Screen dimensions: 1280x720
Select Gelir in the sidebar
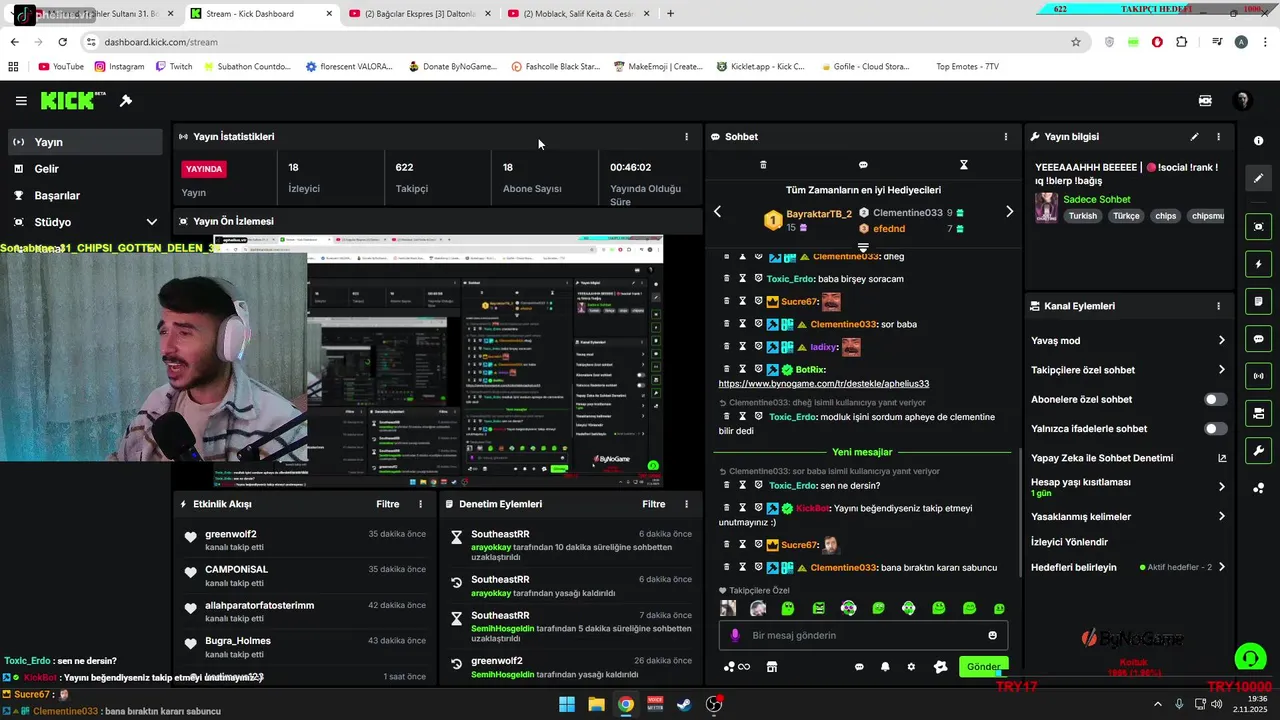point(85,169)
